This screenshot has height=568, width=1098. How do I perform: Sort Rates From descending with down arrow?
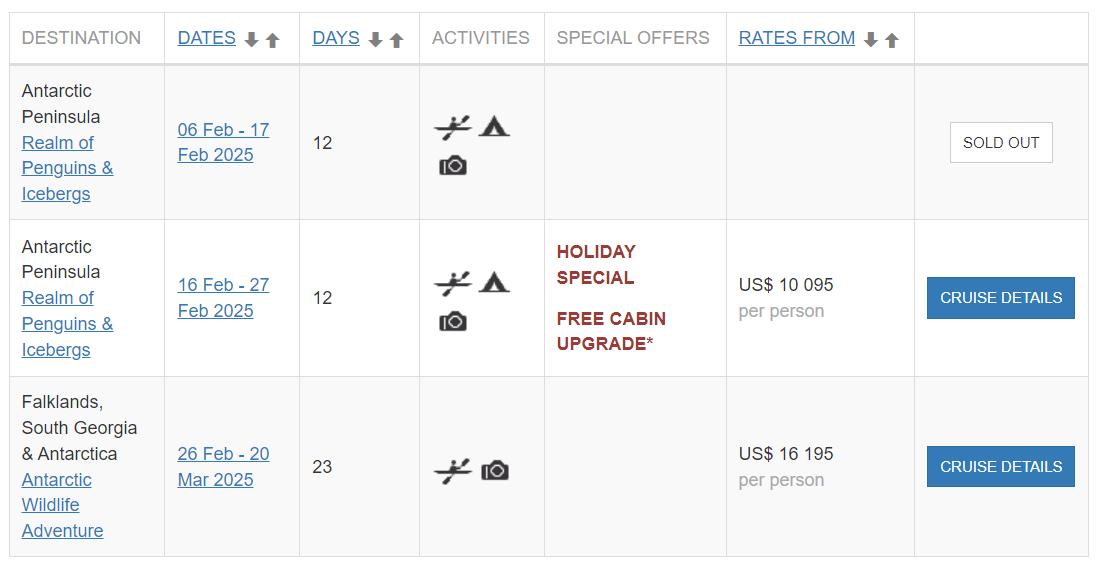tap(870, 40)
